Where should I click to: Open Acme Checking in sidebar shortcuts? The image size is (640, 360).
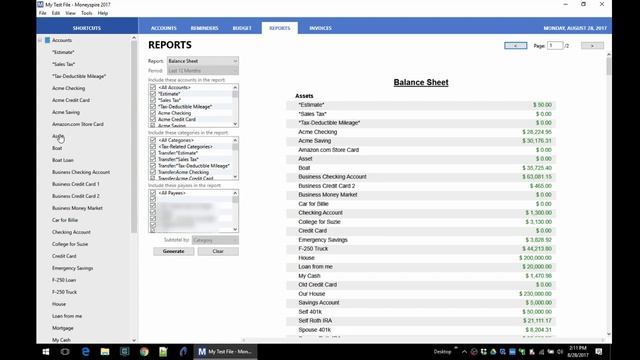[x=69, y=88]
